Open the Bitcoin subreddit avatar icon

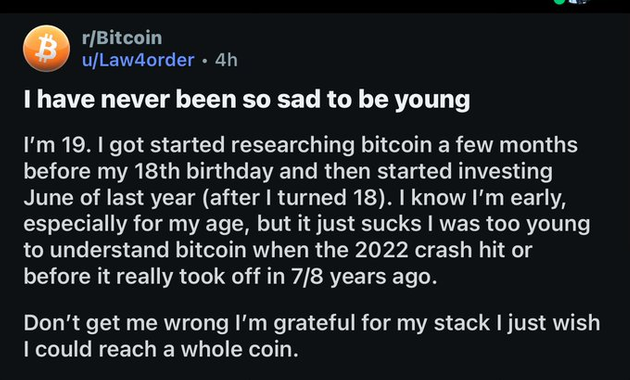point(46,48)
